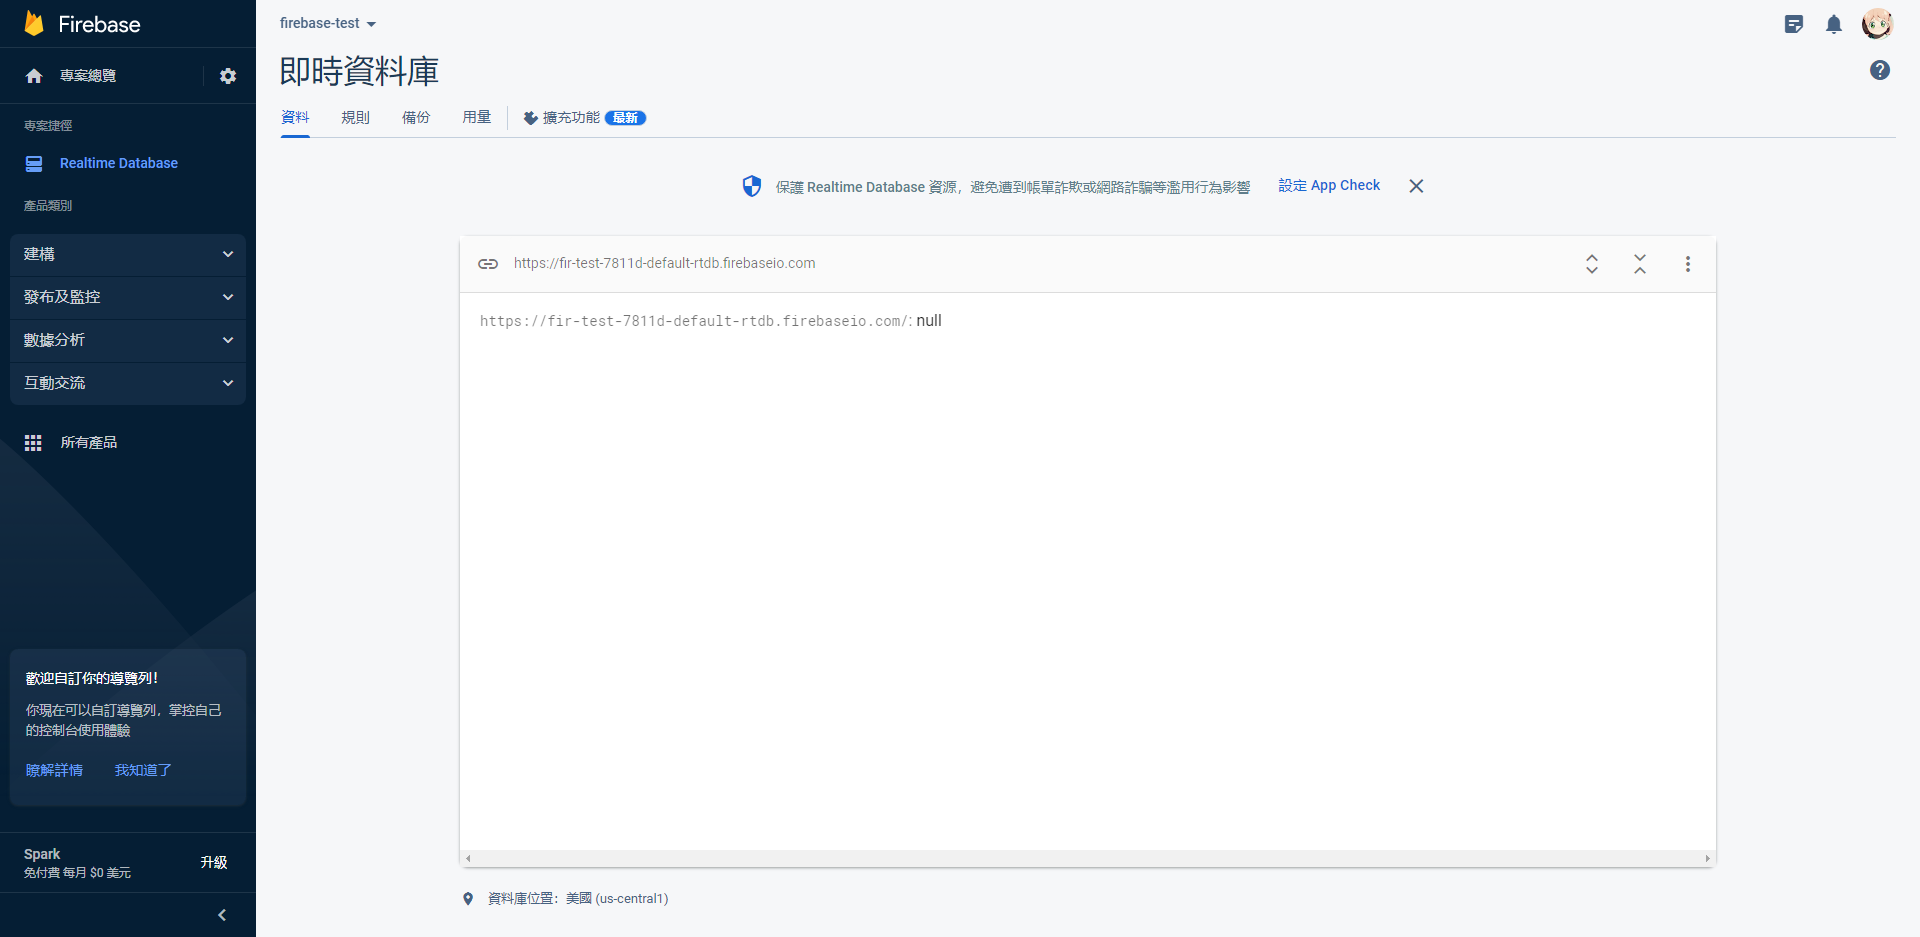
Task: Click the extensions icon
Action: [x=531, y=118]
